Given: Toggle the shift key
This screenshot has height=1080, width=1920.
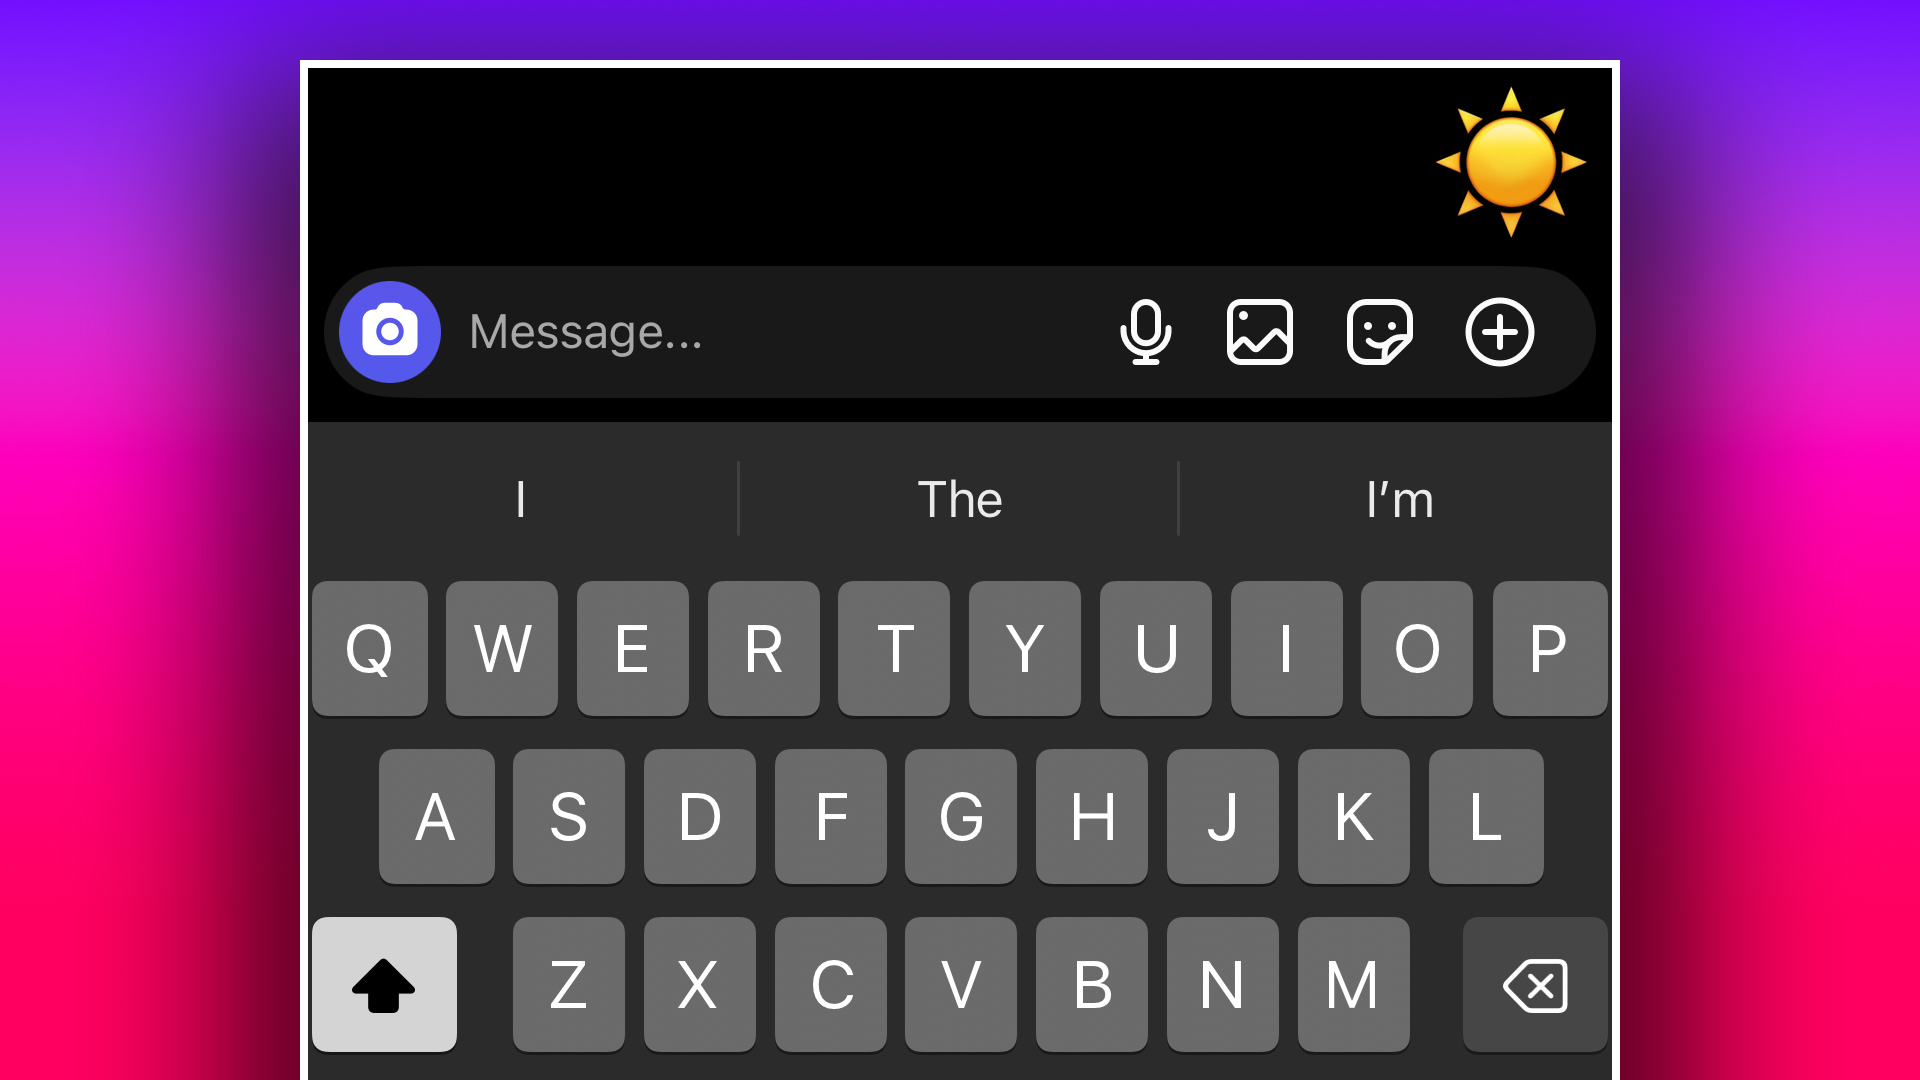Looking at the screenshot, I should tap(384, 985).
